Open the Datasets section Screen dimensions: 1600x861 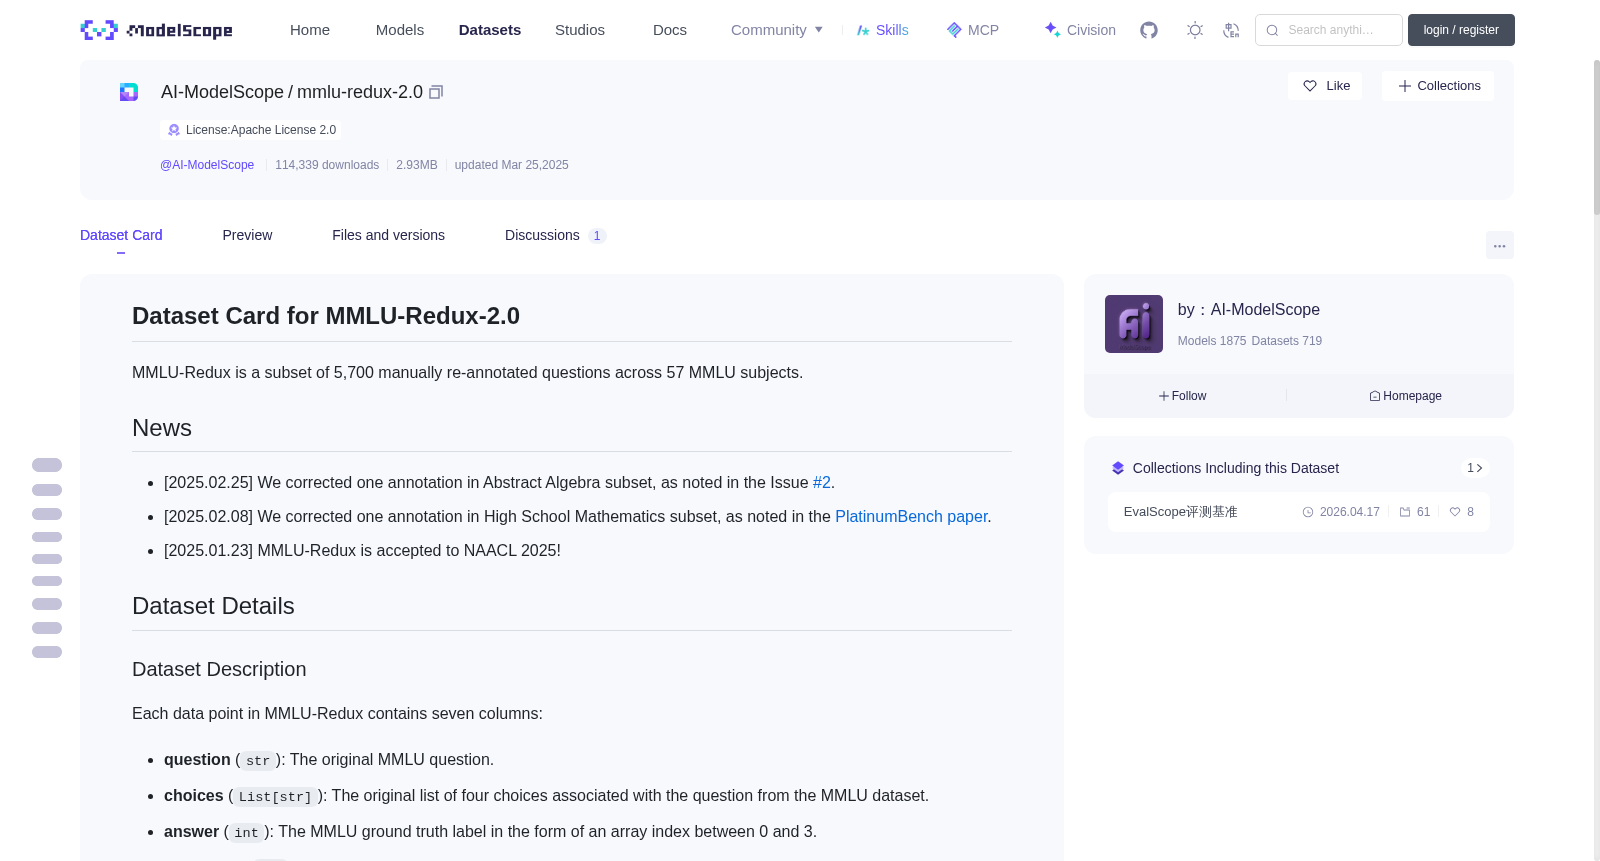[x=490, y=30]
